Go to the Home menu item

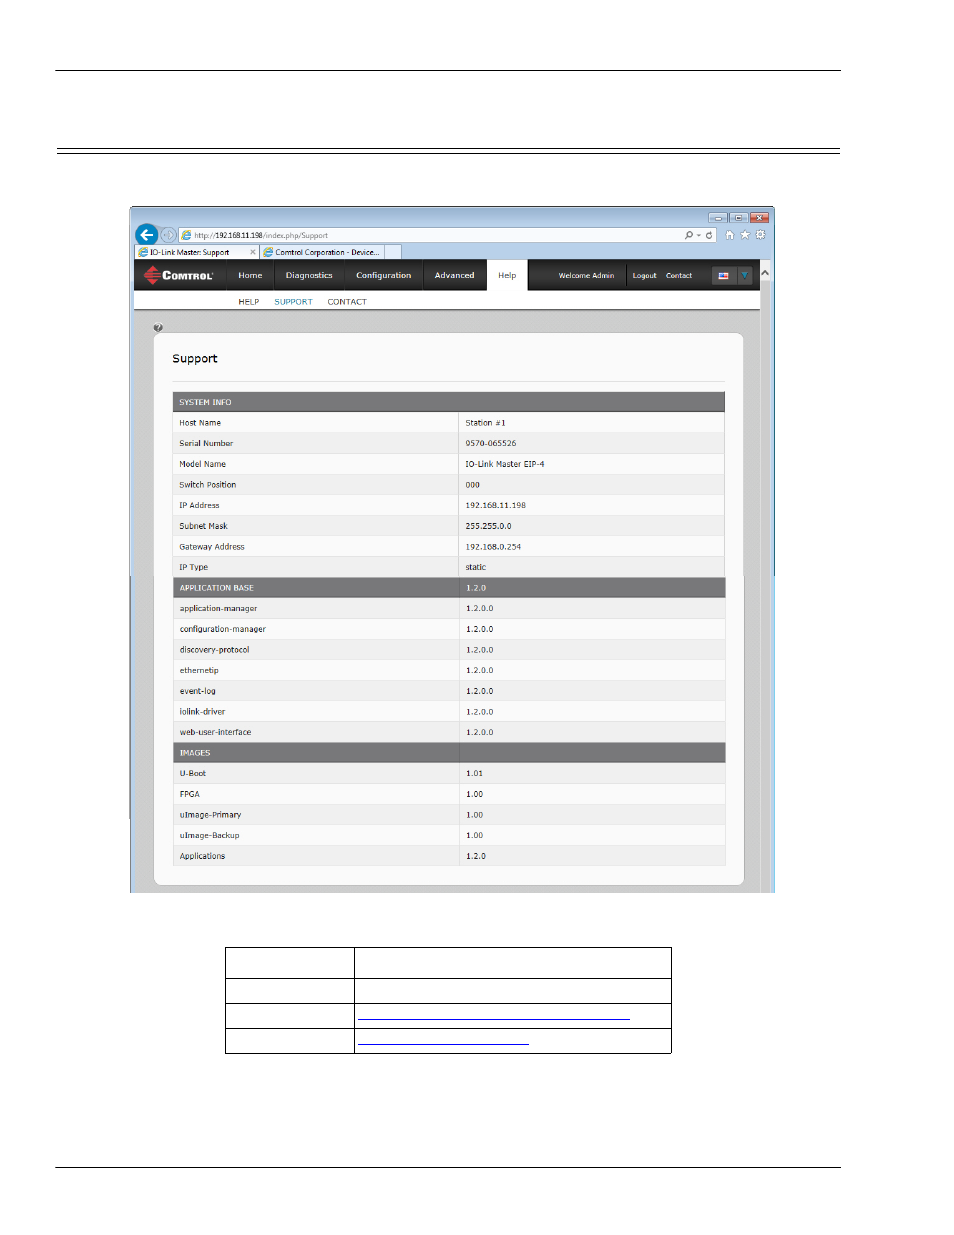(x=250, y=276)
